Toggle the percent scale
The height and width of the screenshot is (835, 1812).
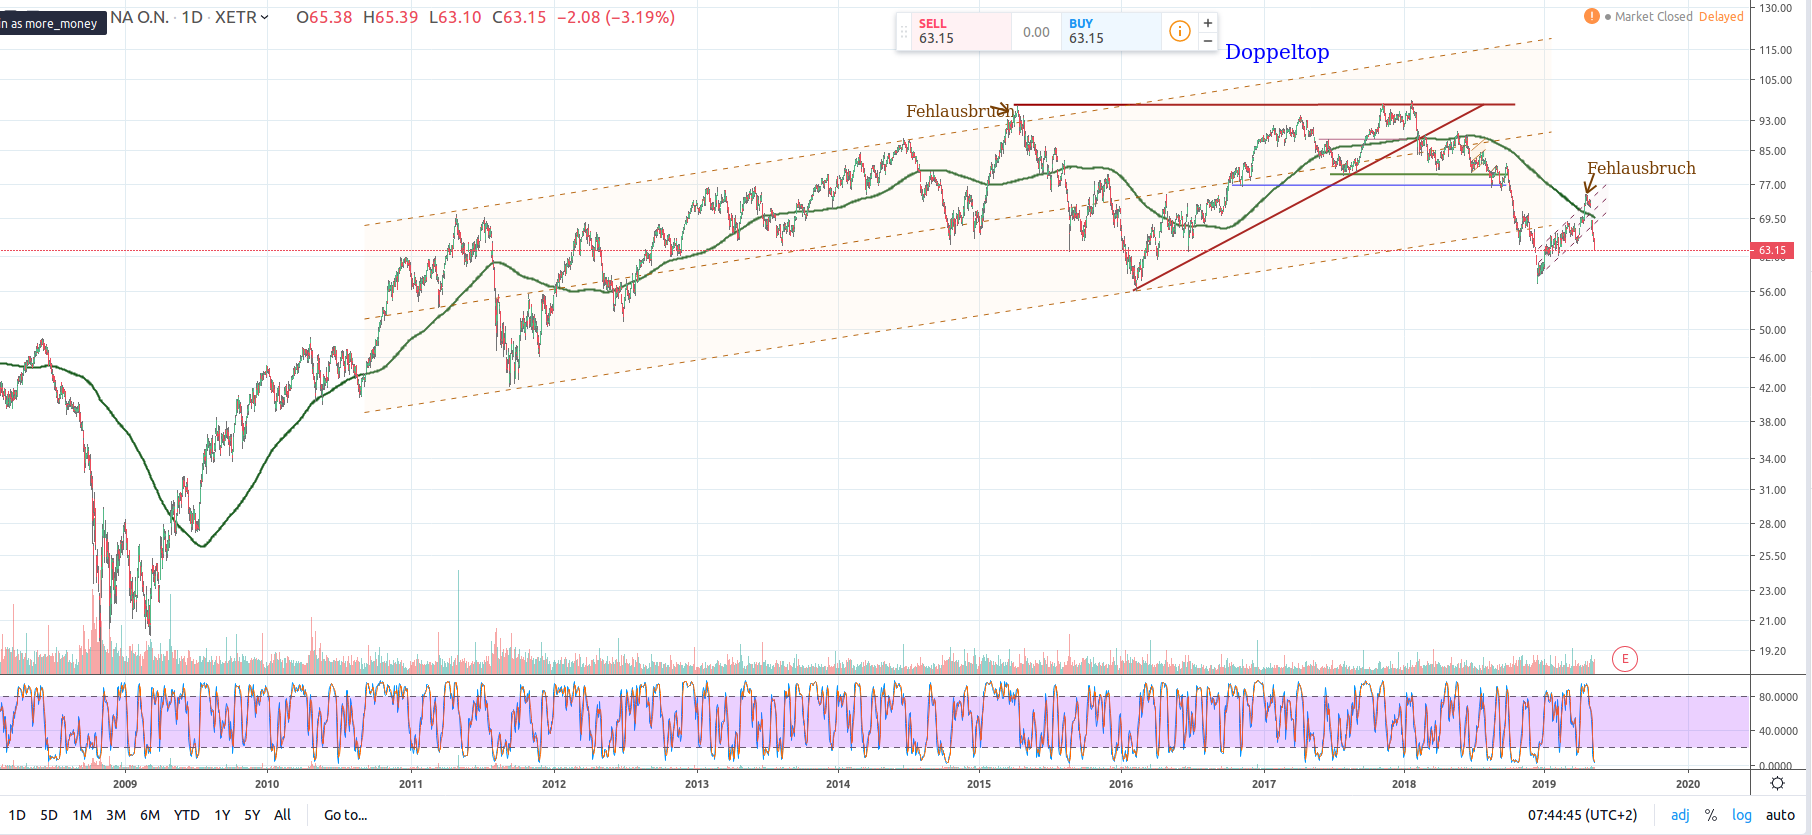click(1711, 815)
